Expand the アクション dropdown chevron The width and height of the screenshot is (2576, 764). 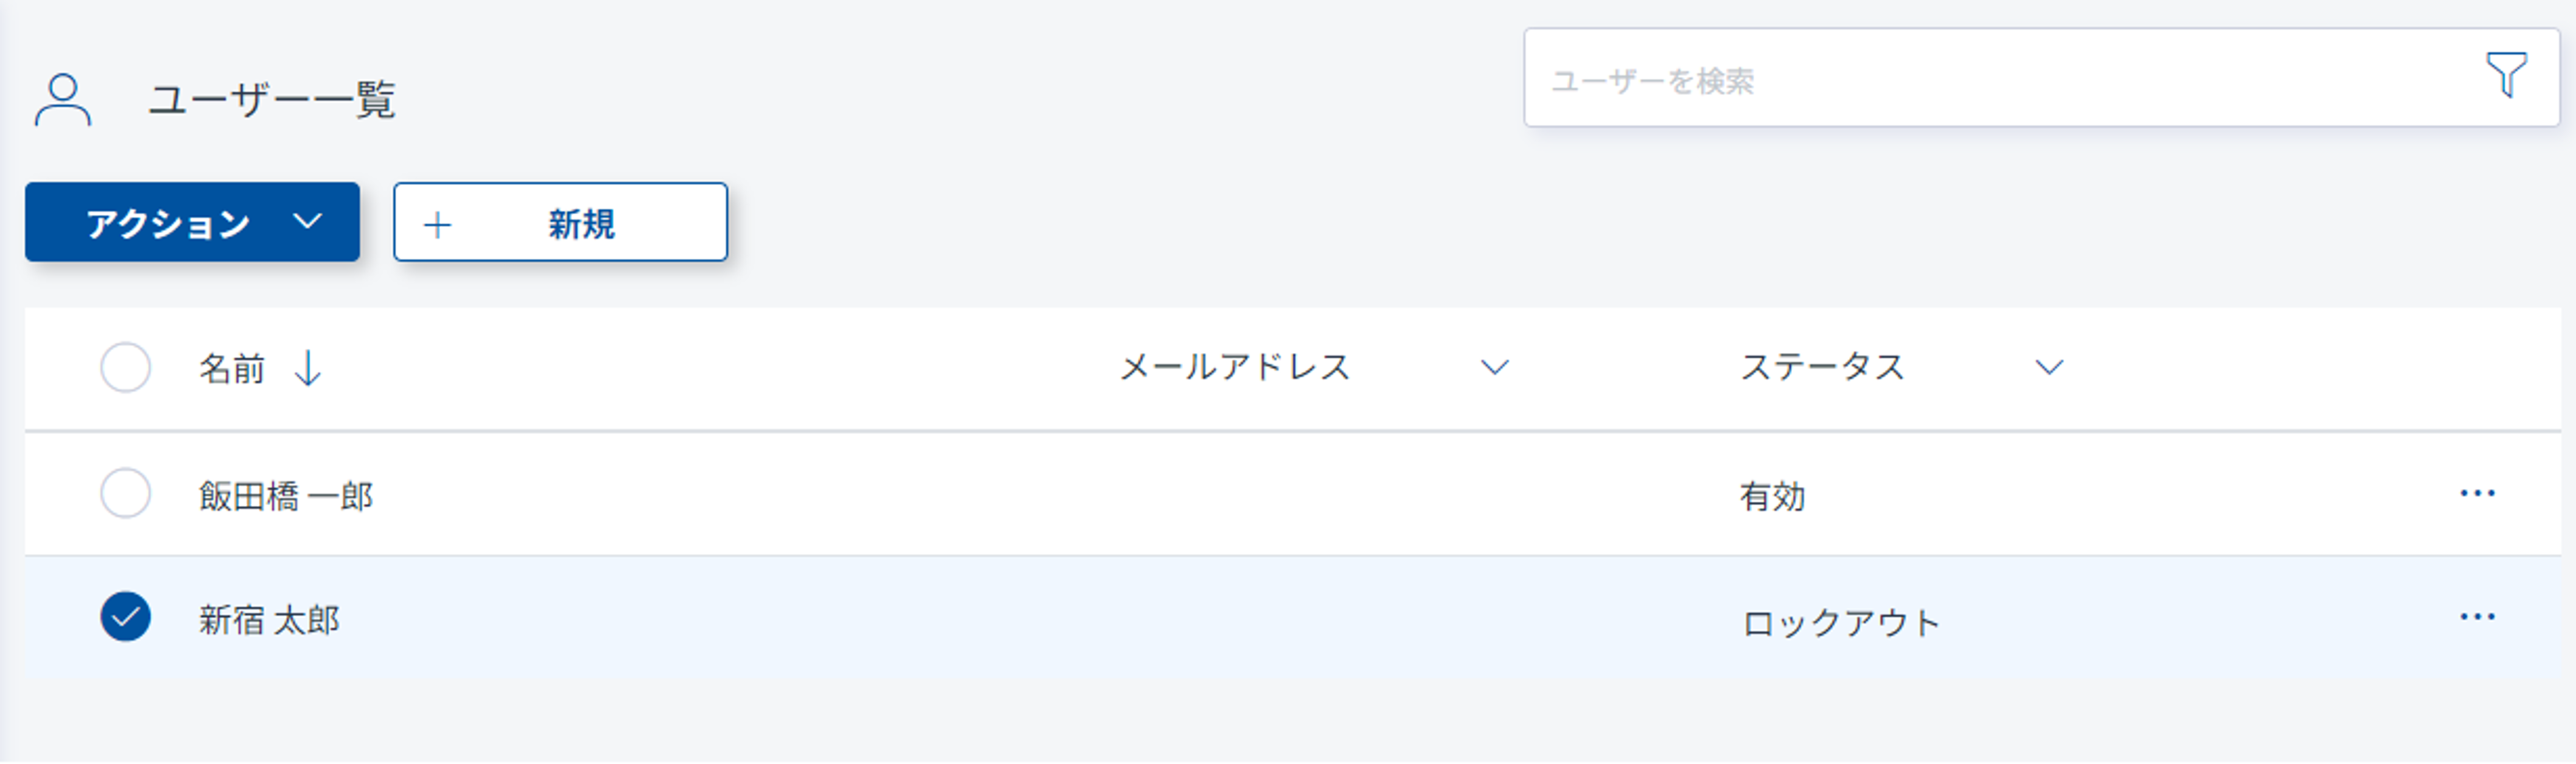[x=308, y=221]
